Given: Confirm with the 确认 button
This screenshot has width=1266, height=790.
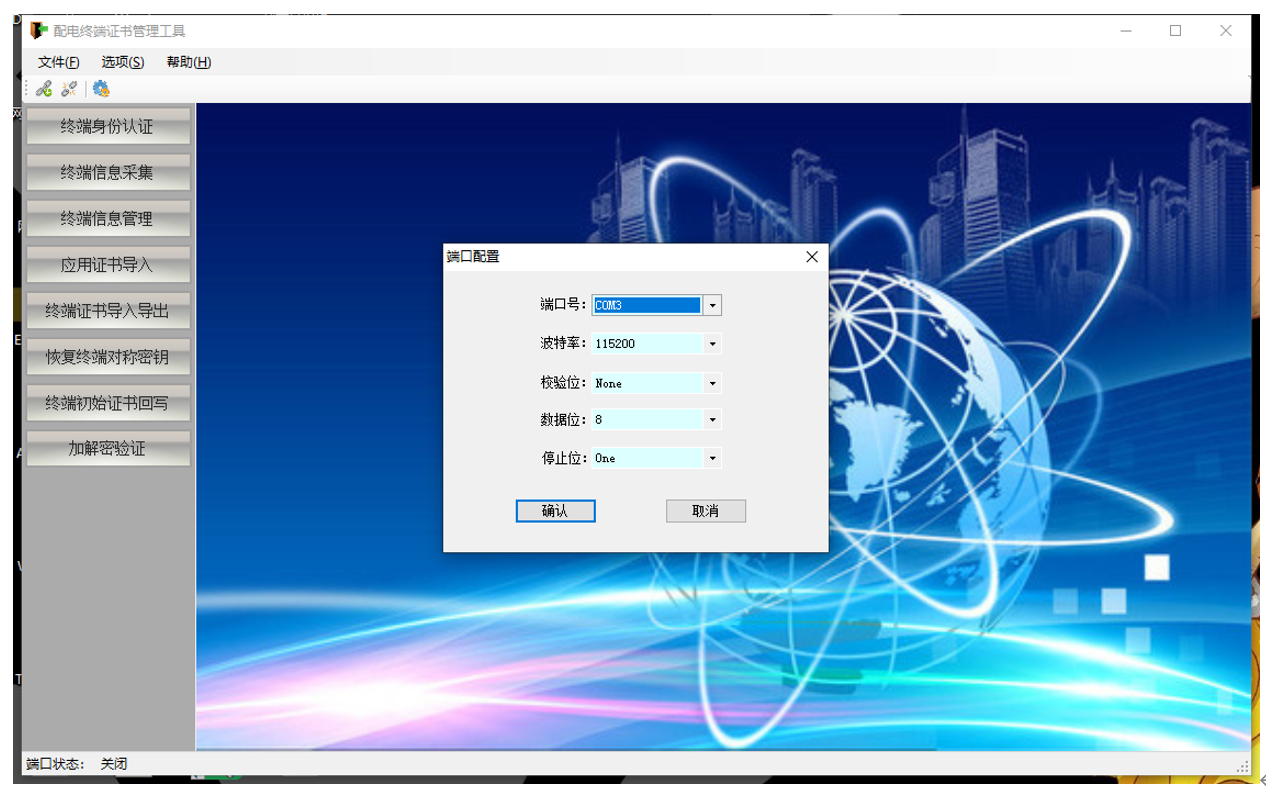Looking at the screenshot, I should click(555, 511).
